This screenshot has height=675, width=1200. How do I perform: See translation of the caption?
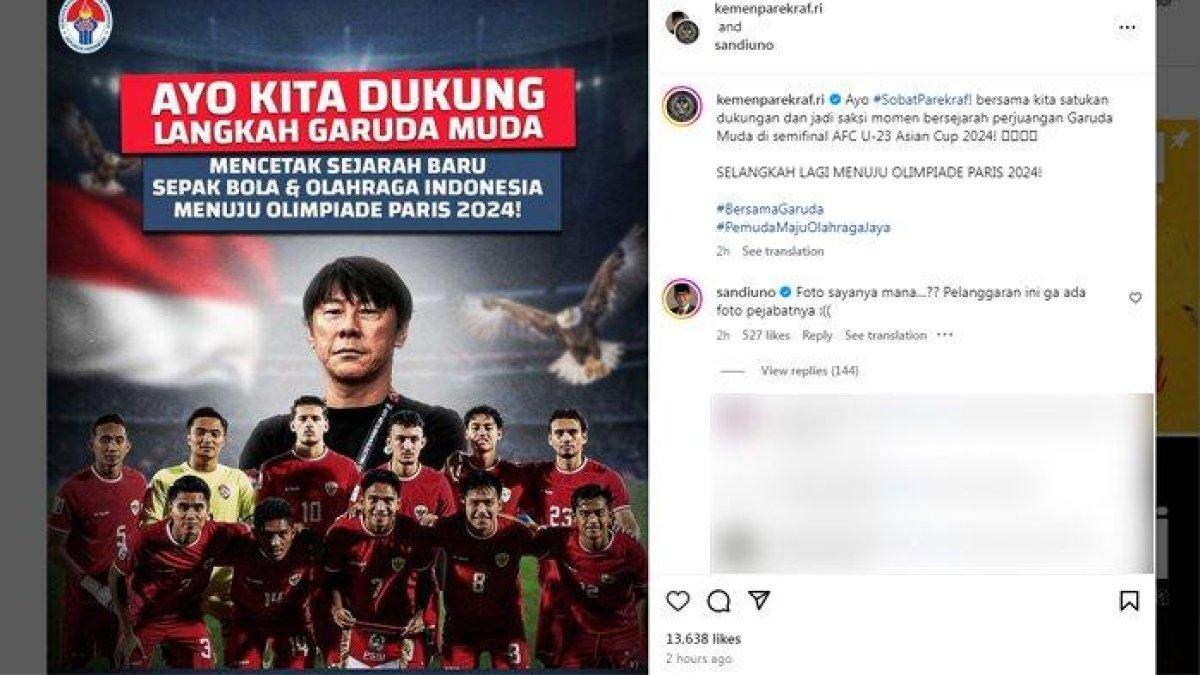pos(783,251)
